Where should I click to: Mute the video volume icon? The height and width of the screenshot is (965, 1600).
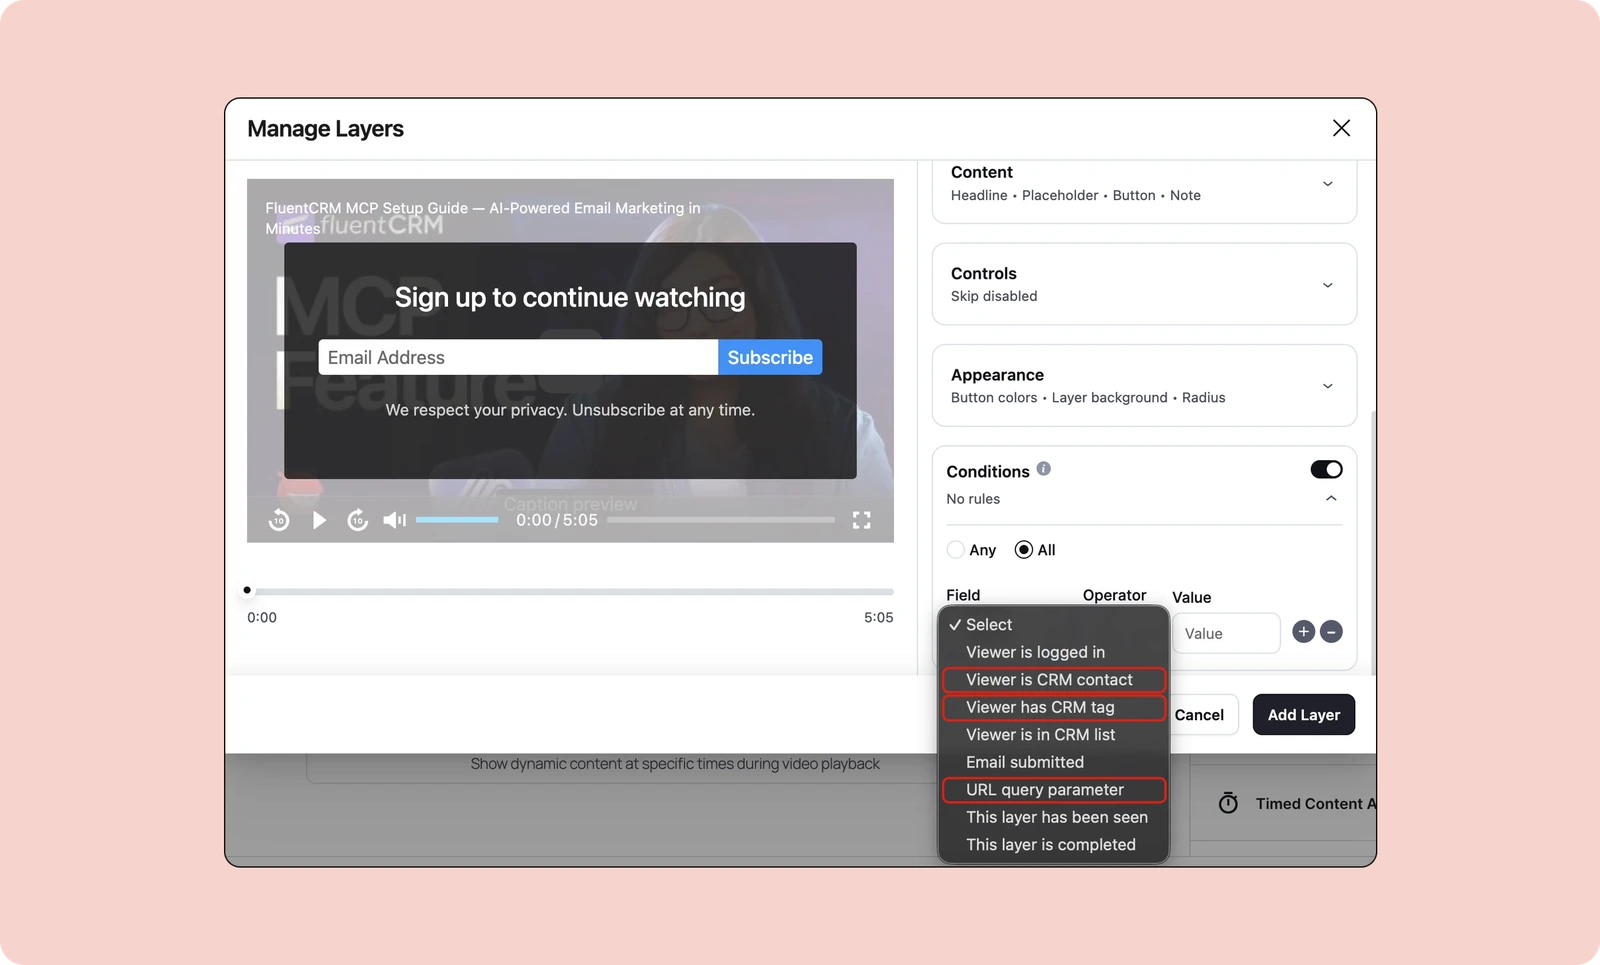coord(395,520)
